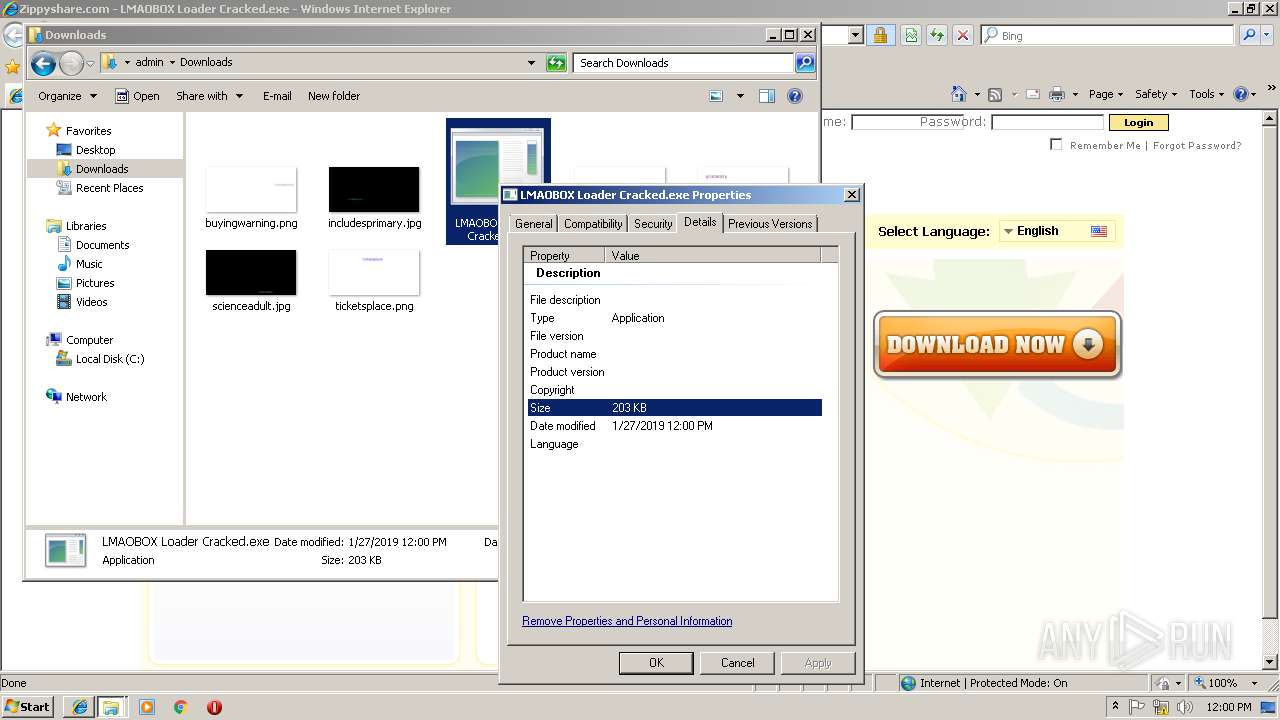Launch Chrome from the taskbar
Image resolution: width=1280 pixels, height=720 pixels.
point(181,707)
